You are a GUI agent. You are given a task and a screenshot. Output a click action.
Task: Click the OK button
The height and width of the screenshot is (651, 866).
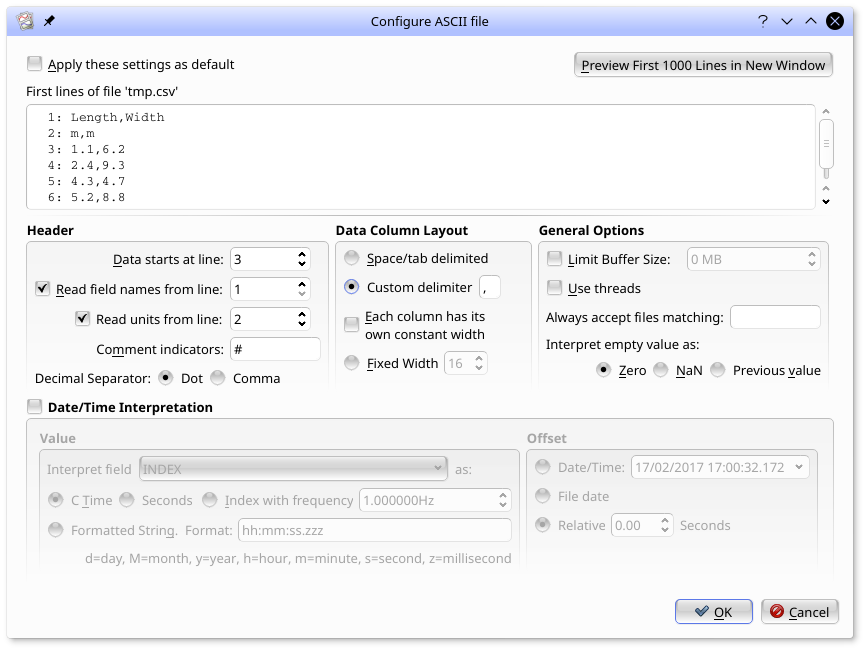(x=714, y=612)
